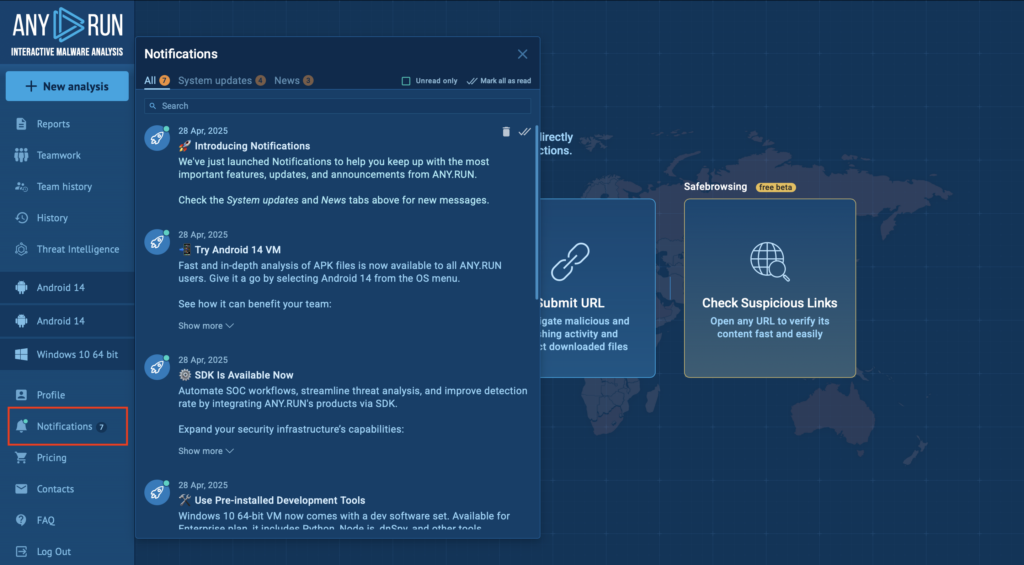1024x565 pixels.
Task: Click the globe magnifier Check Suspicious Links icon
Action: pos(769,262)
